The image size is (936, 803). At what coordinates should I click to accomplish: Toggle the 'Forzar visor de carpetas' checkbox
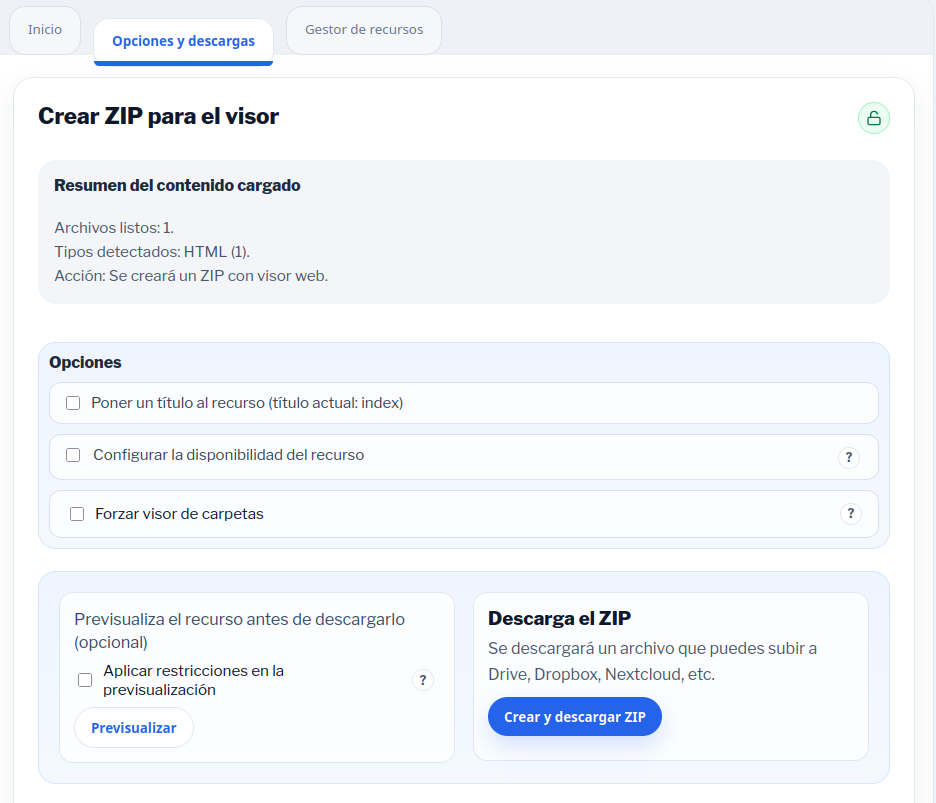pos(77,514)
